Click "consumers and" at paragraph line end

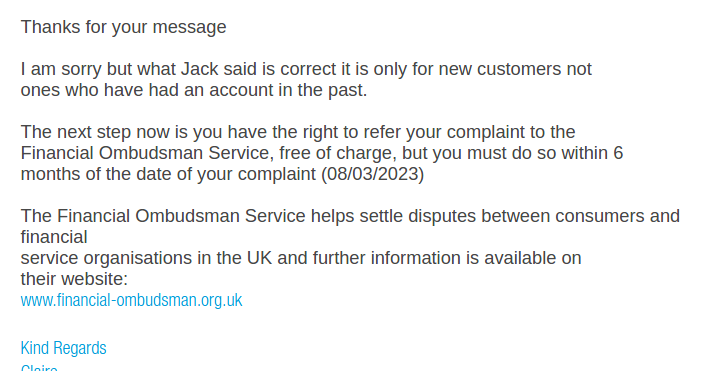coord(617,216)
